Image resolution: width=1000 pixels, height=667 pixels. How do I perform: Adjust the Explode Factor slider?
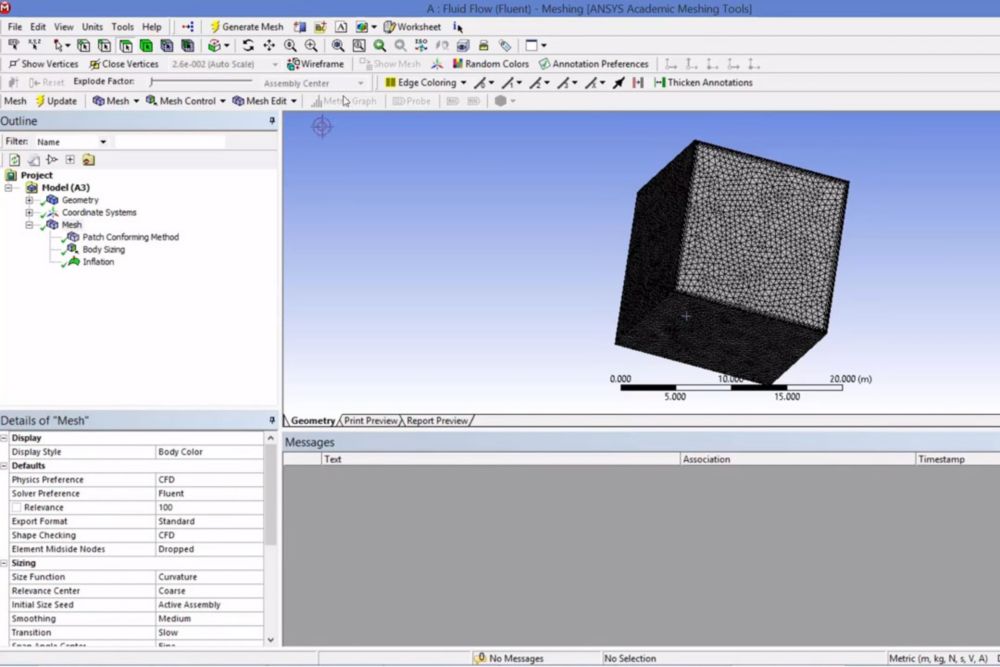pos(152,83)
